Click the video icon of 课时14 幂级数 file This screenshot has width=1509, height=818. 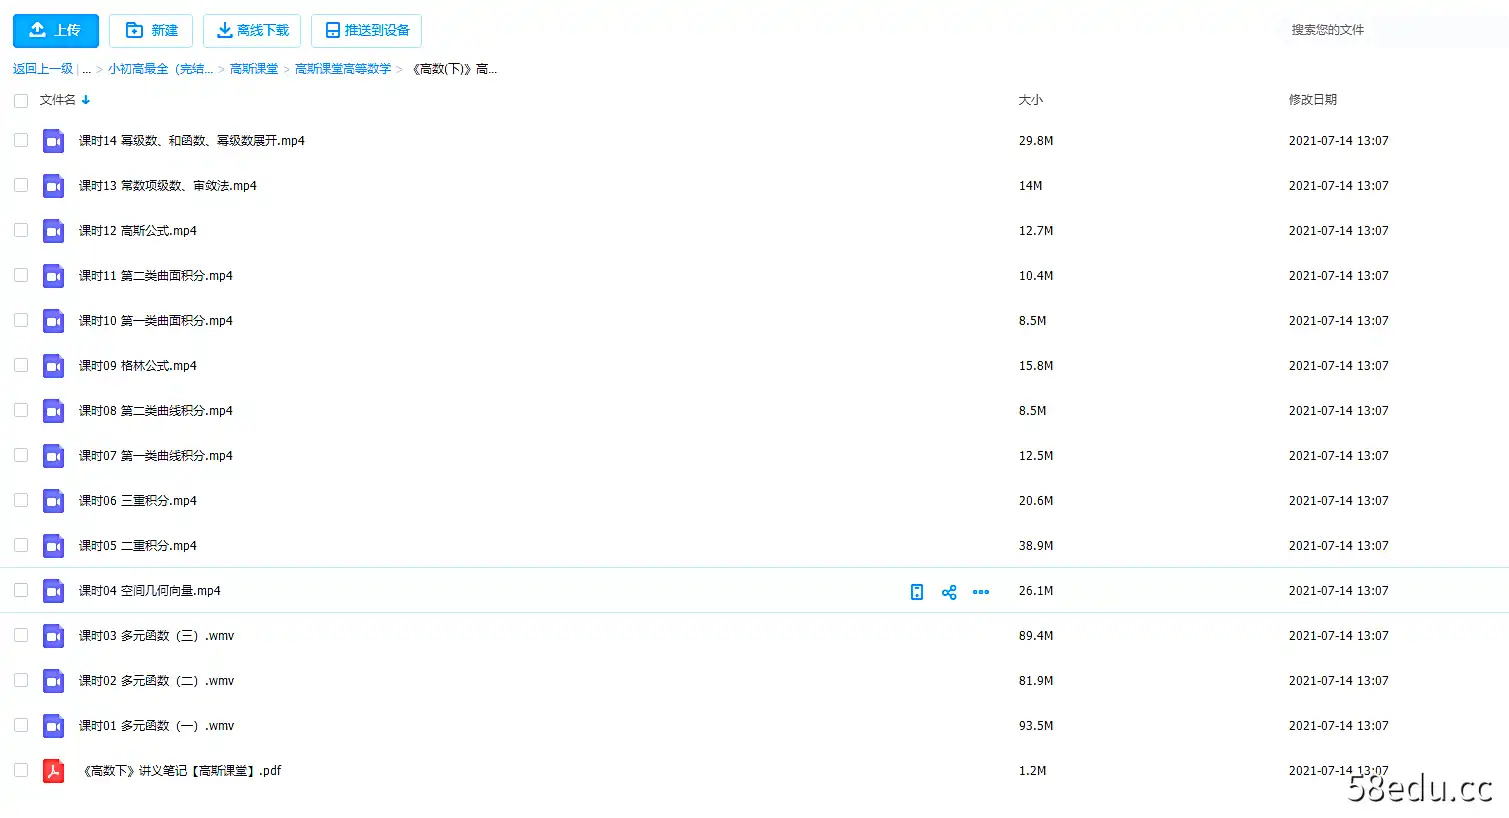coord(54,141)
